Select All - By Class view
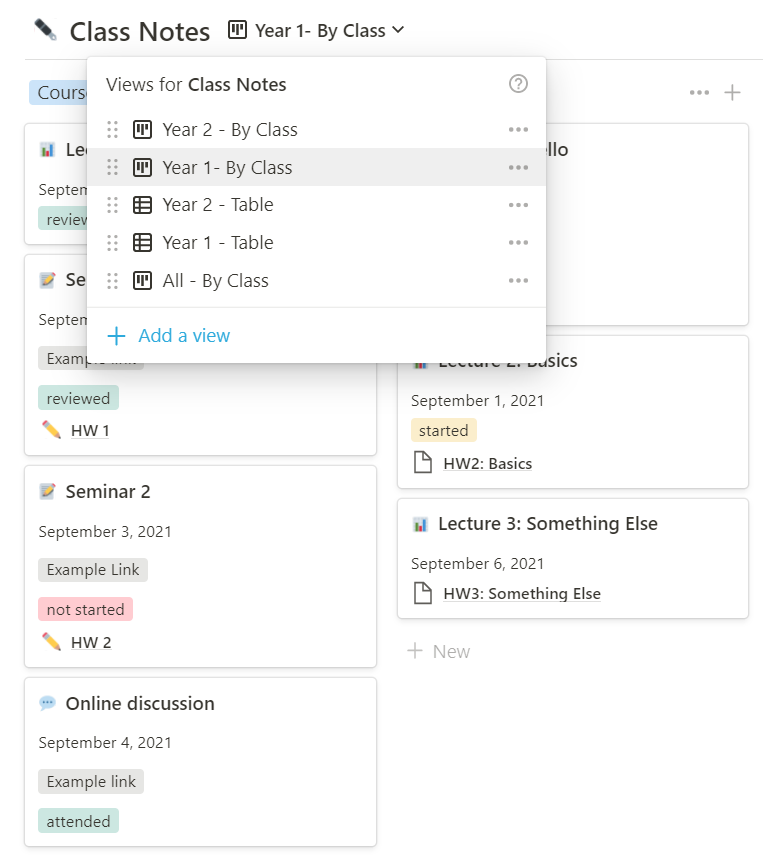763x862 pixels. 216,281
